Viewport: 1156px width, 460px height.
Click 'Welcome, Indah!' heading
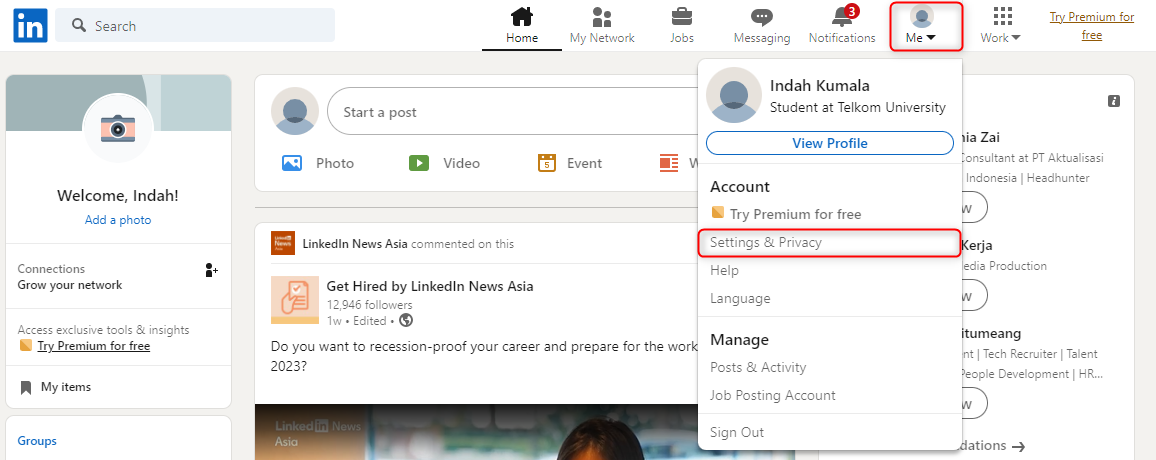point(118,196)
